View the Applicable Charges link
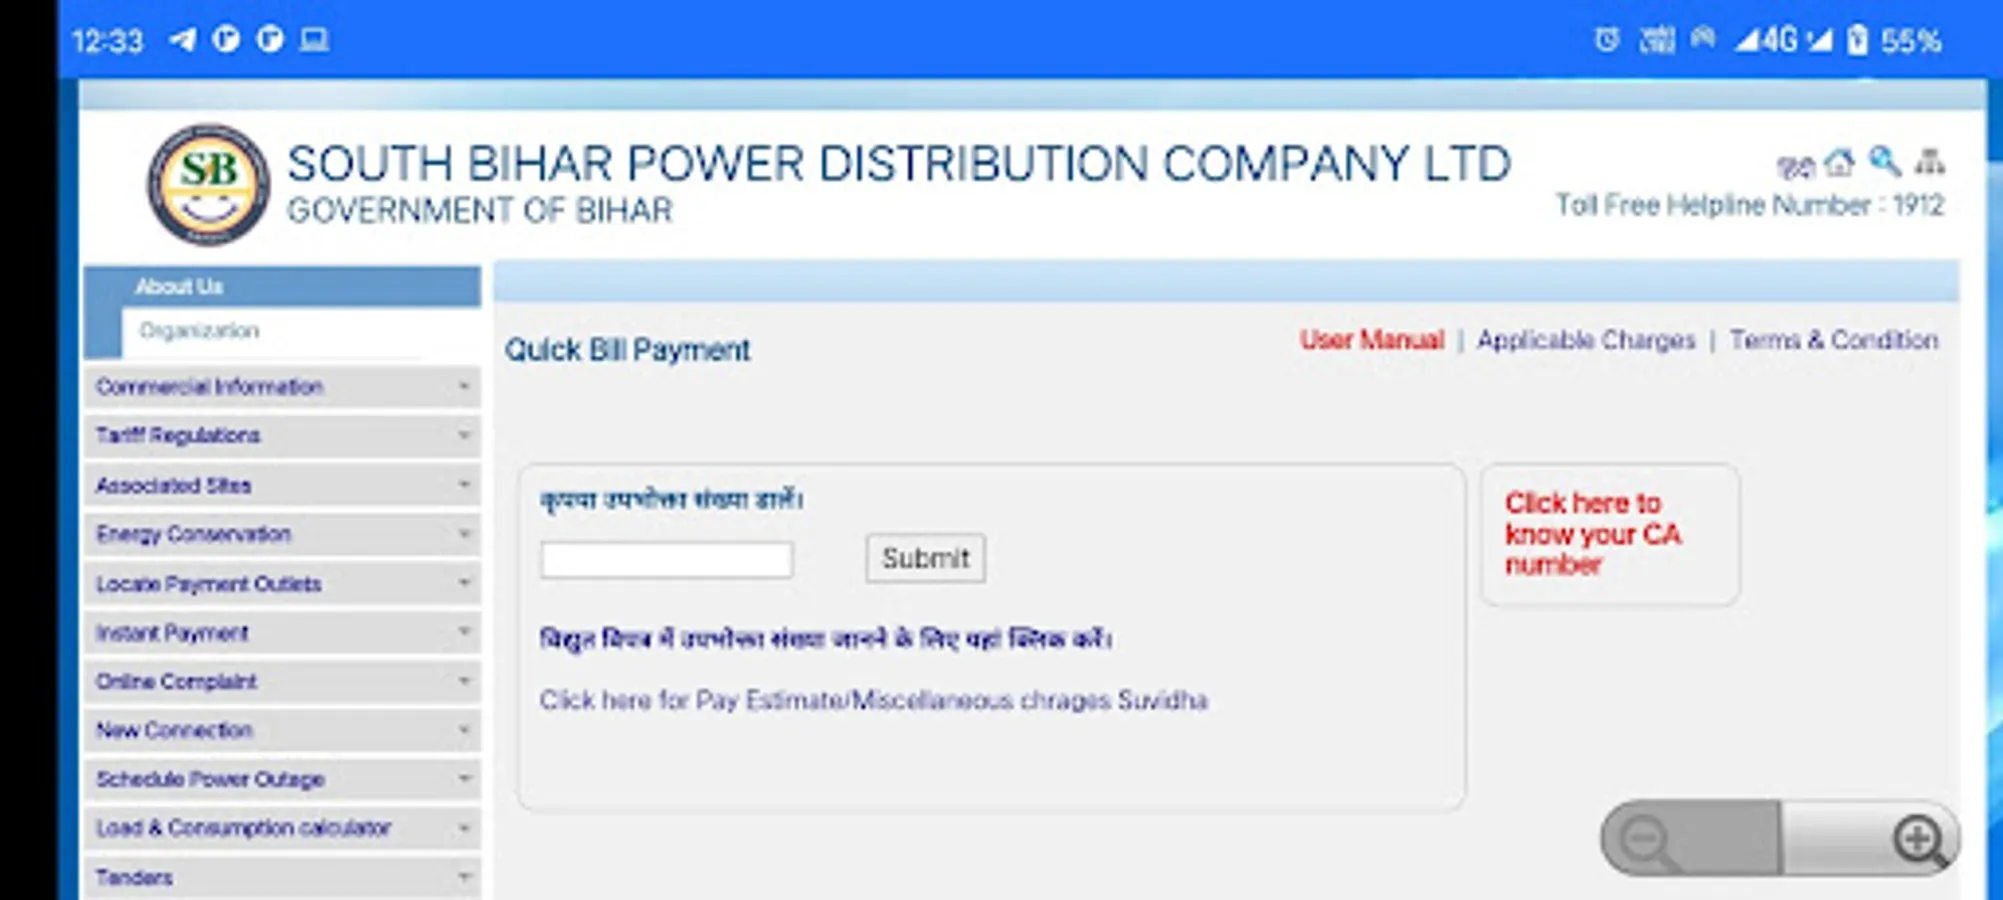2003x900 pixels. (x=1586, y=340)
